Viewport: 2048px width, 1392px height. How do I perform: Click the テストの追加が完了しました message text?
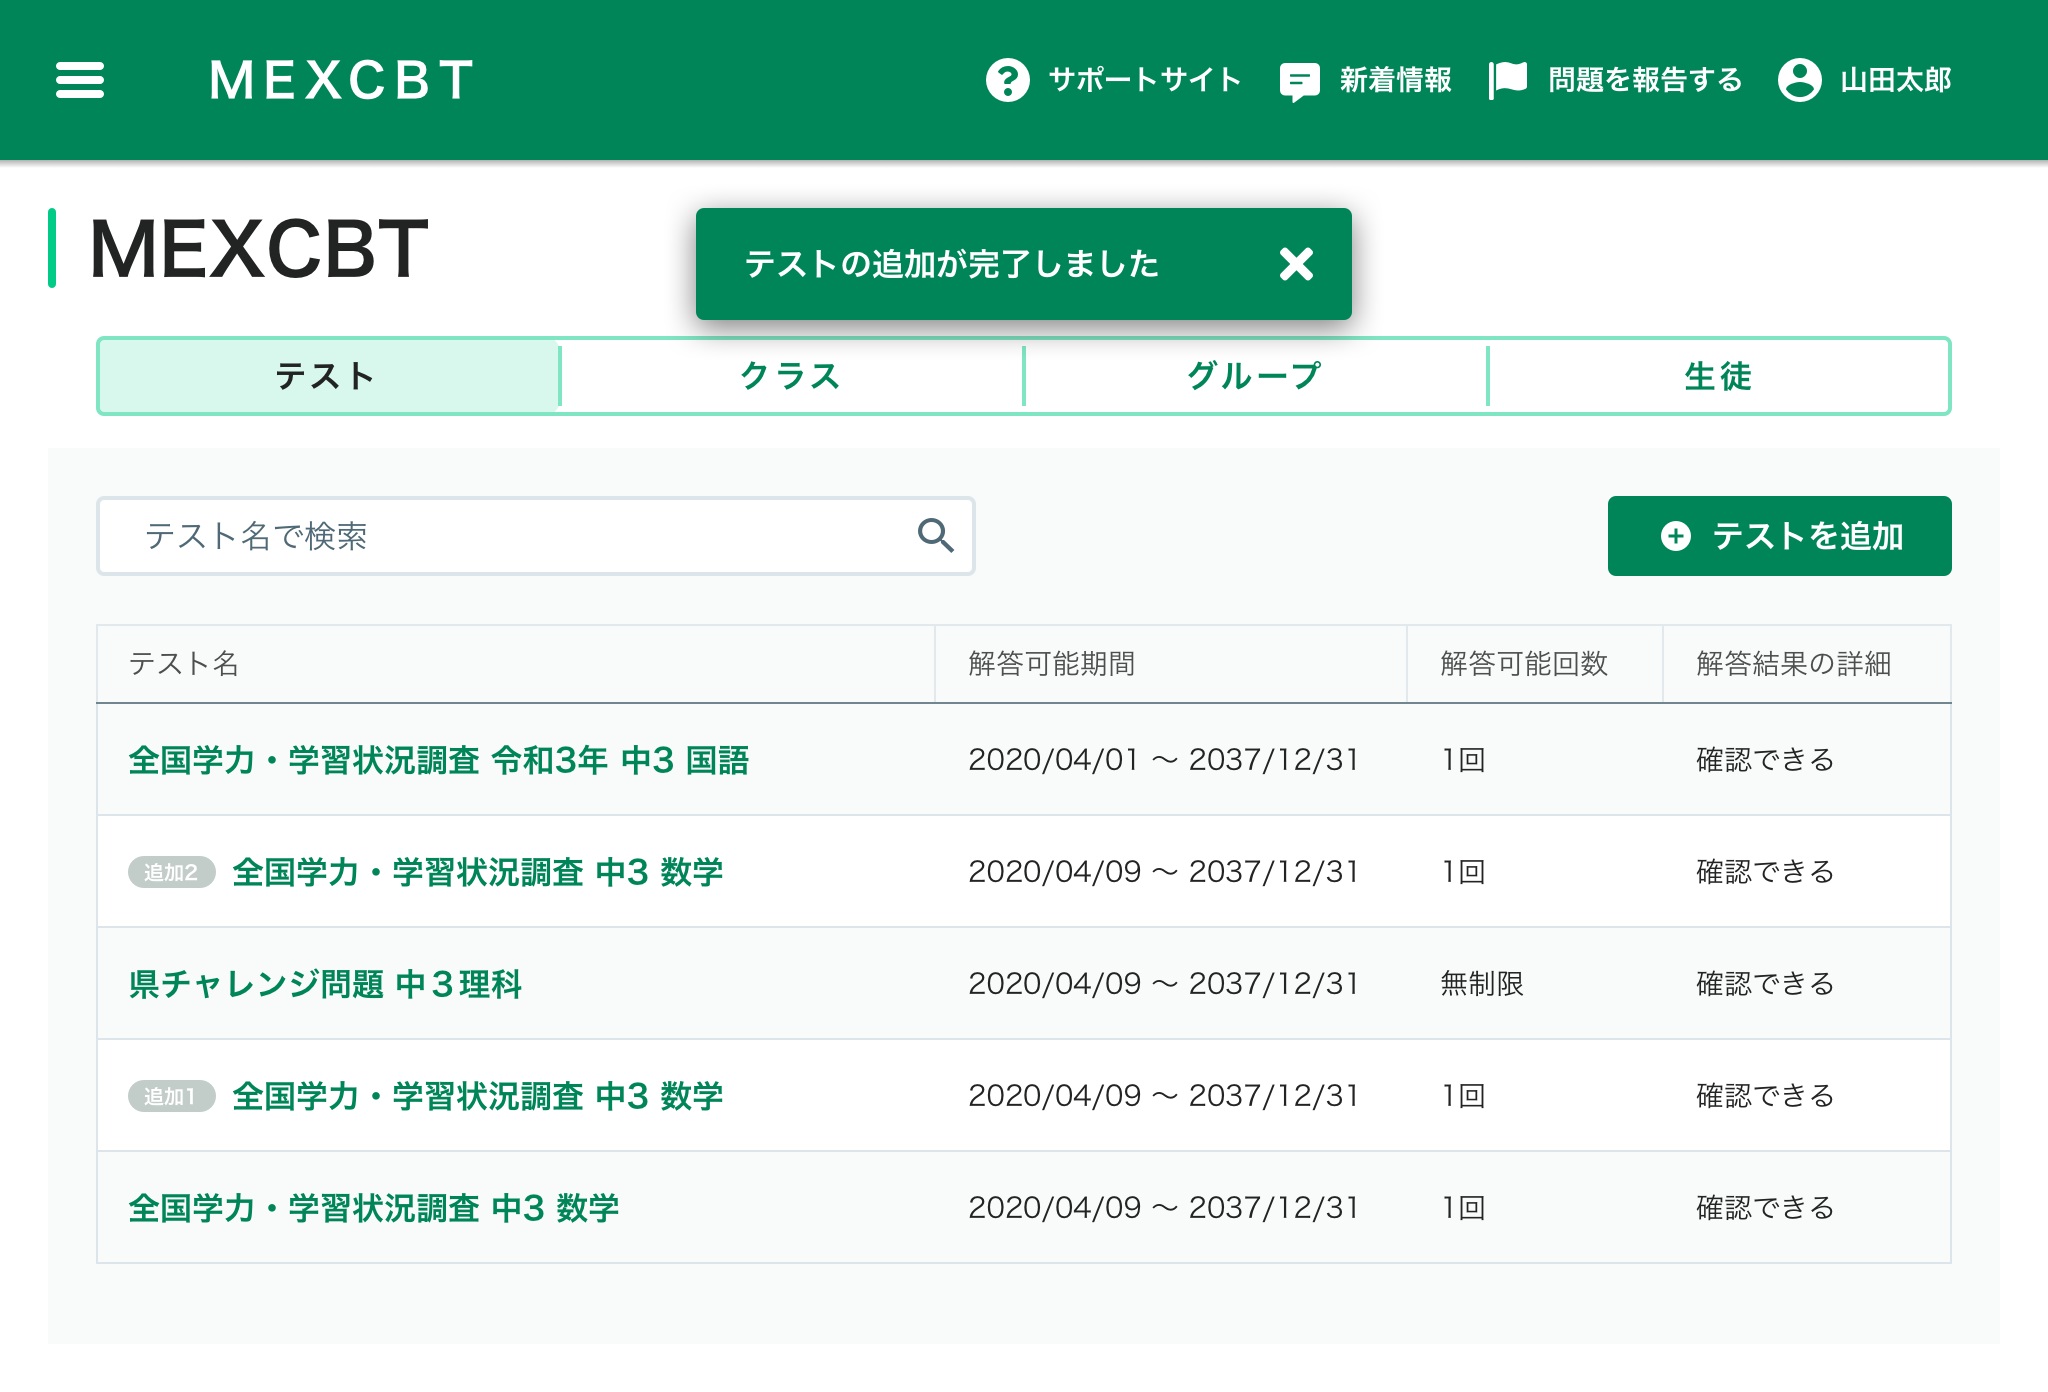(x=952, y=264)
